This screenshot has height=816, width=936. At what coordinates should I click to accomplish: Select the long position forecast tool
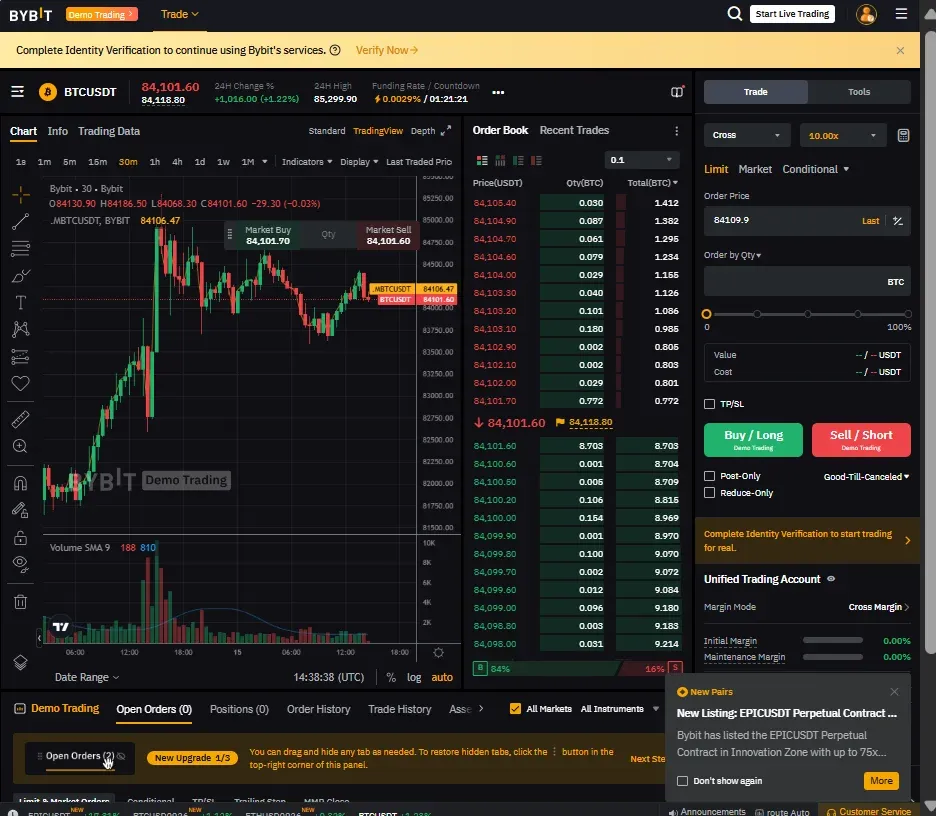tap(20, 356)
